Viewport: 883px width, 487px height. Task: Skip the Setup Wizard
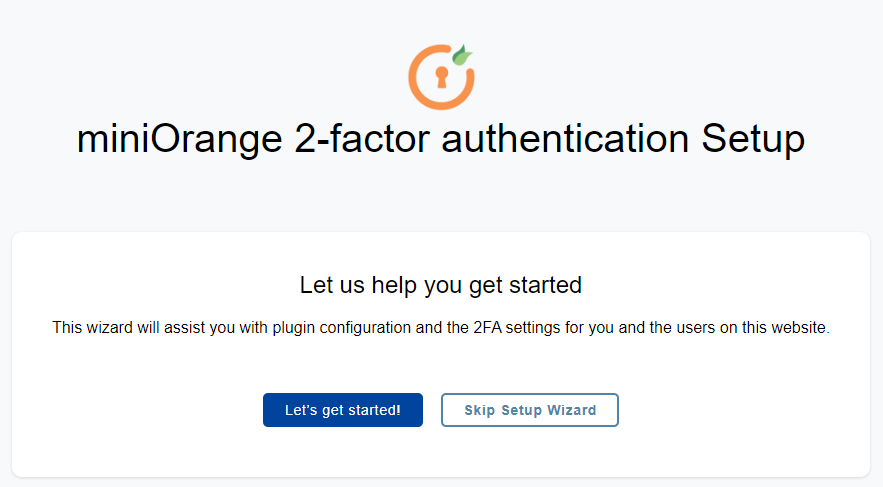(x=529, y=410)
